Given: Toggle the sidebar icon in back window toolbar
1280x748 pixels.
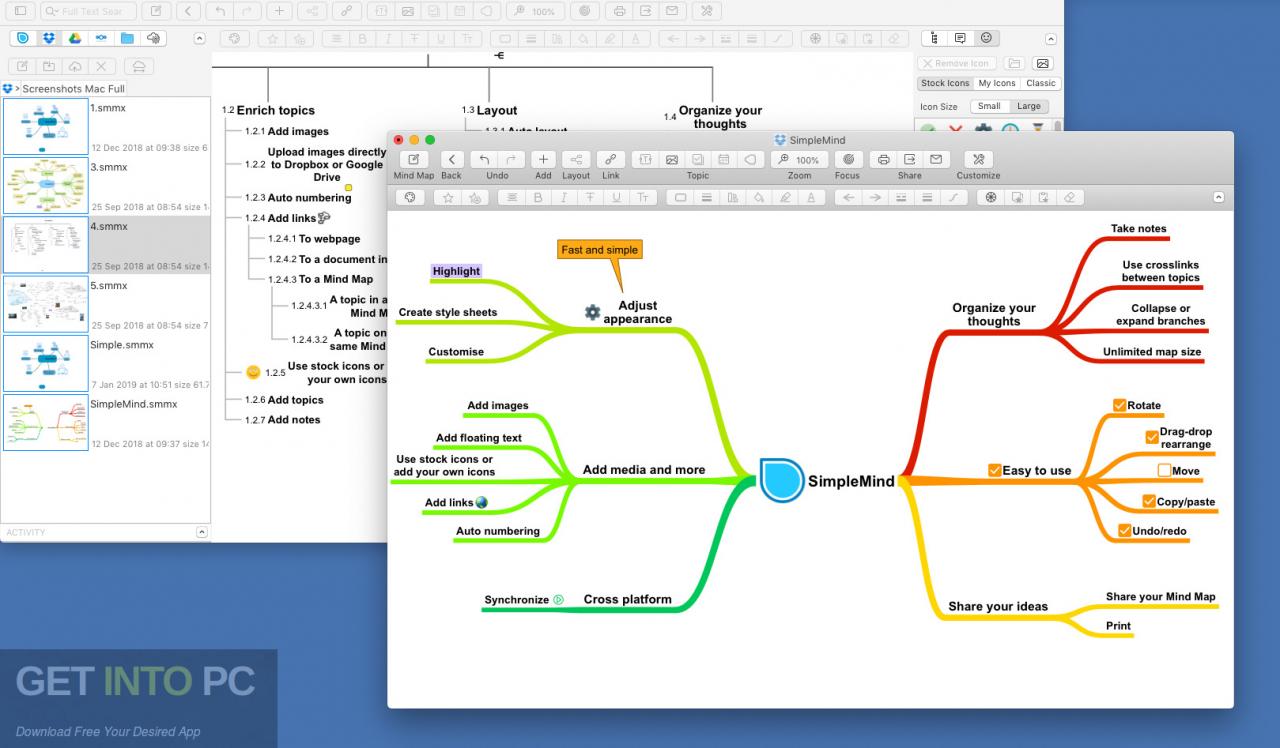Looking at the screenshot, I should coord(20,11).
